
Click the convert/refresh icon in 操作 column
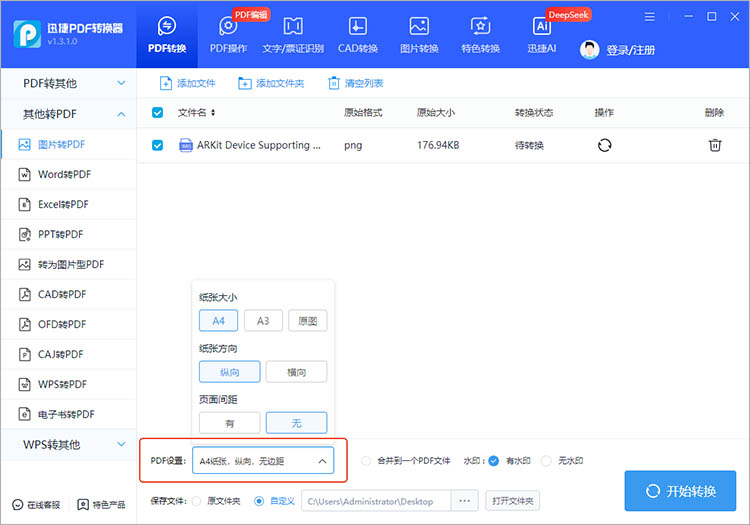(x=605, y=145)
